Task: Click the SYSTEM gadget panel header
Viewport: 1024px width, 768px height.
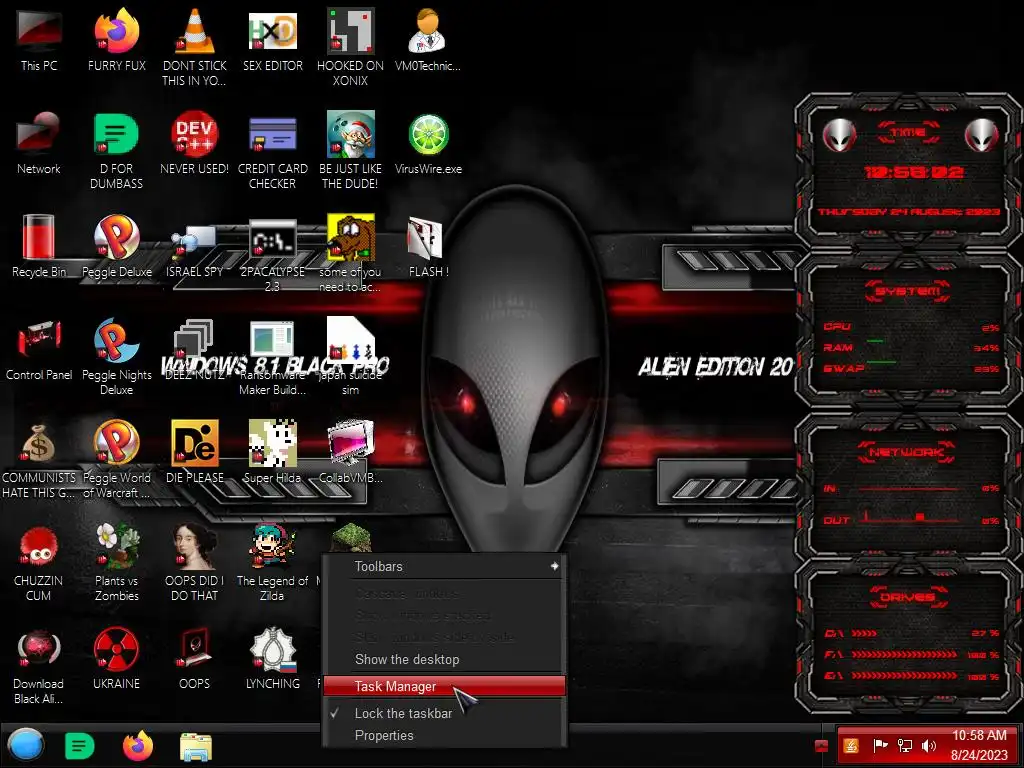Action: tap(908, 291)
